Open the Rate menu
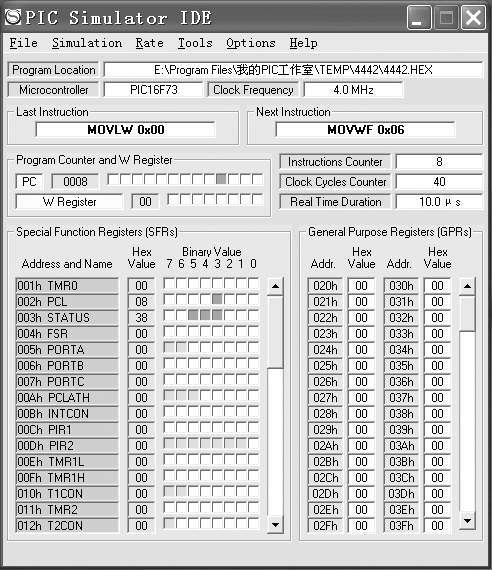Screen dimensions: 492x570 click(x=149, y=43)
